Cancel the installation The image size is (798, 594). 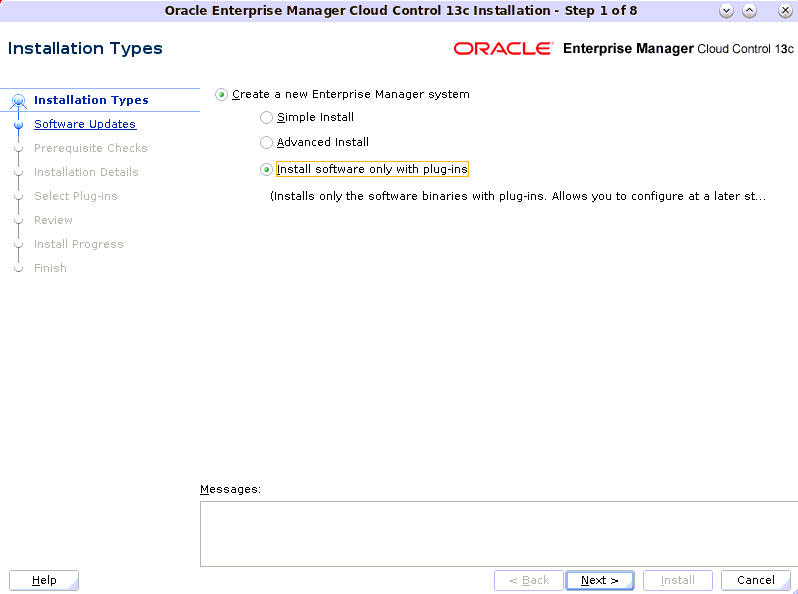tap(756, 580)
